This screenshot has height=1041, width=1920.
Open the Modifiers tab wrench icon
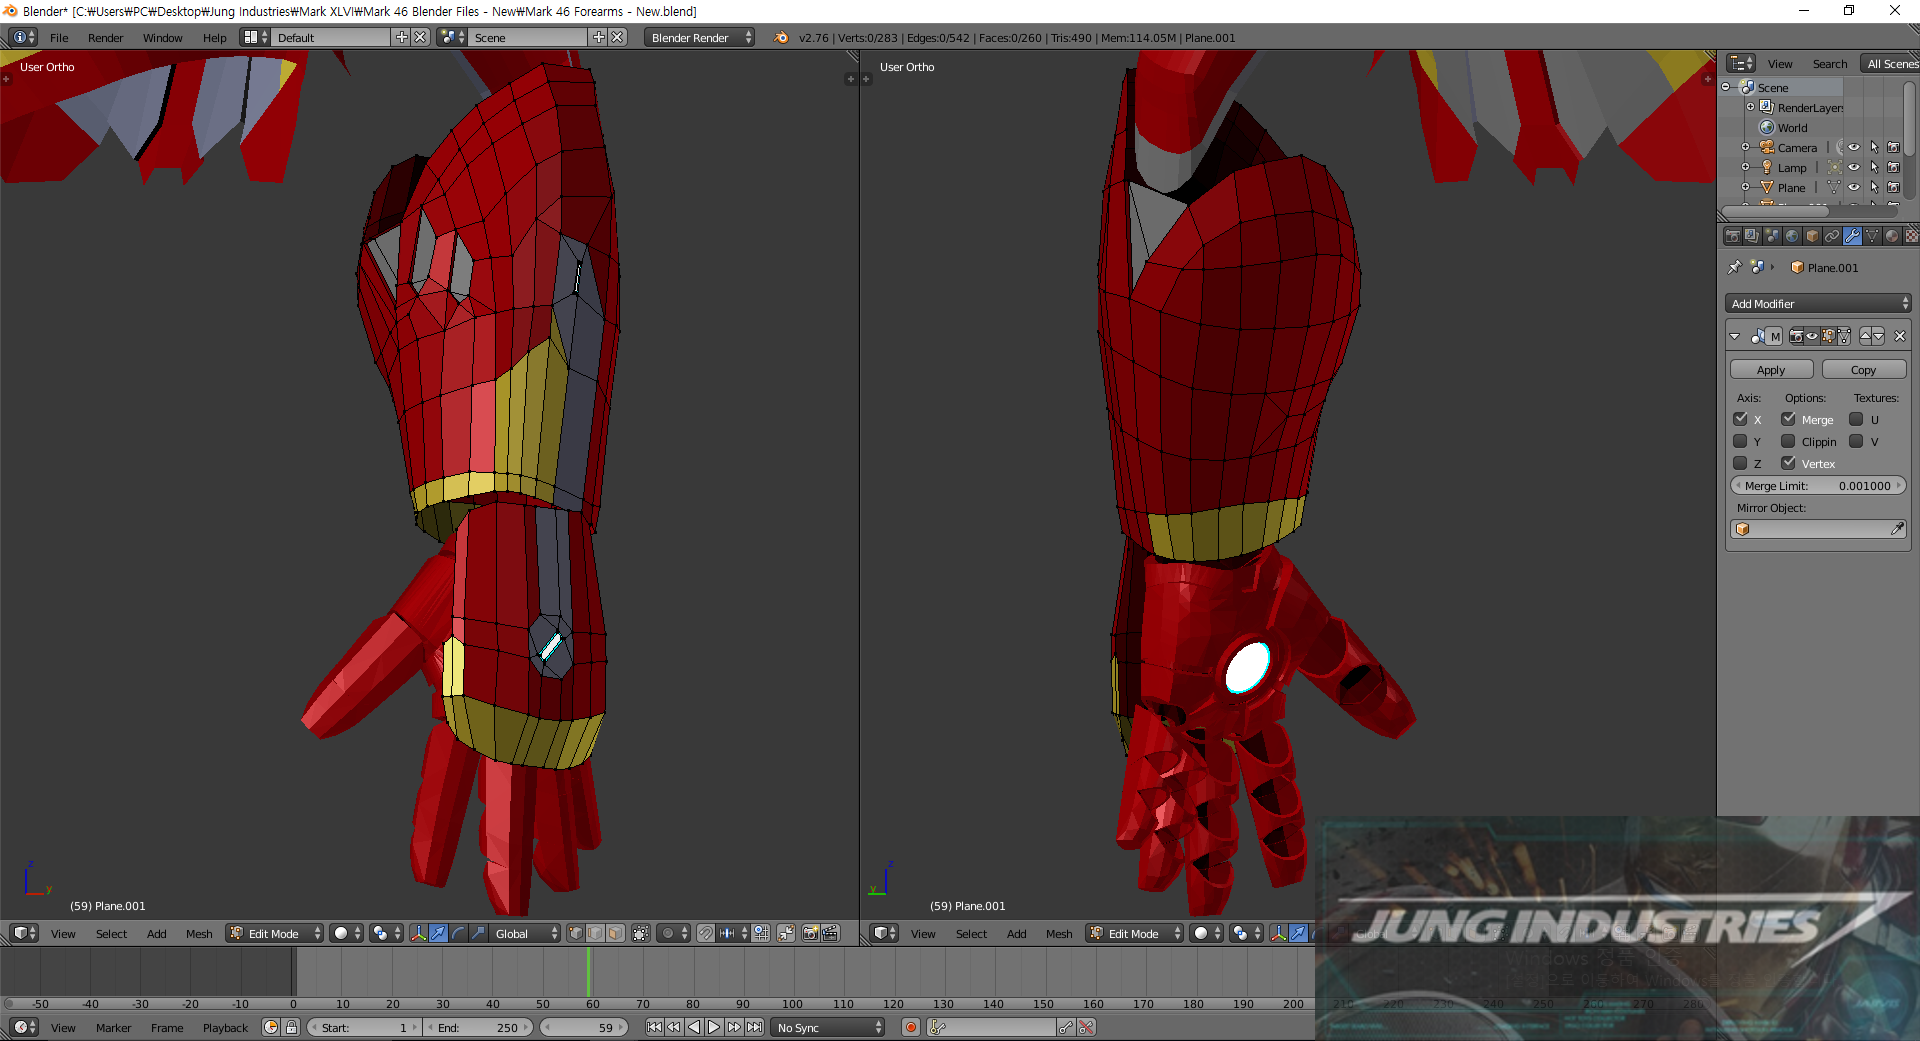coord(1852,236)
